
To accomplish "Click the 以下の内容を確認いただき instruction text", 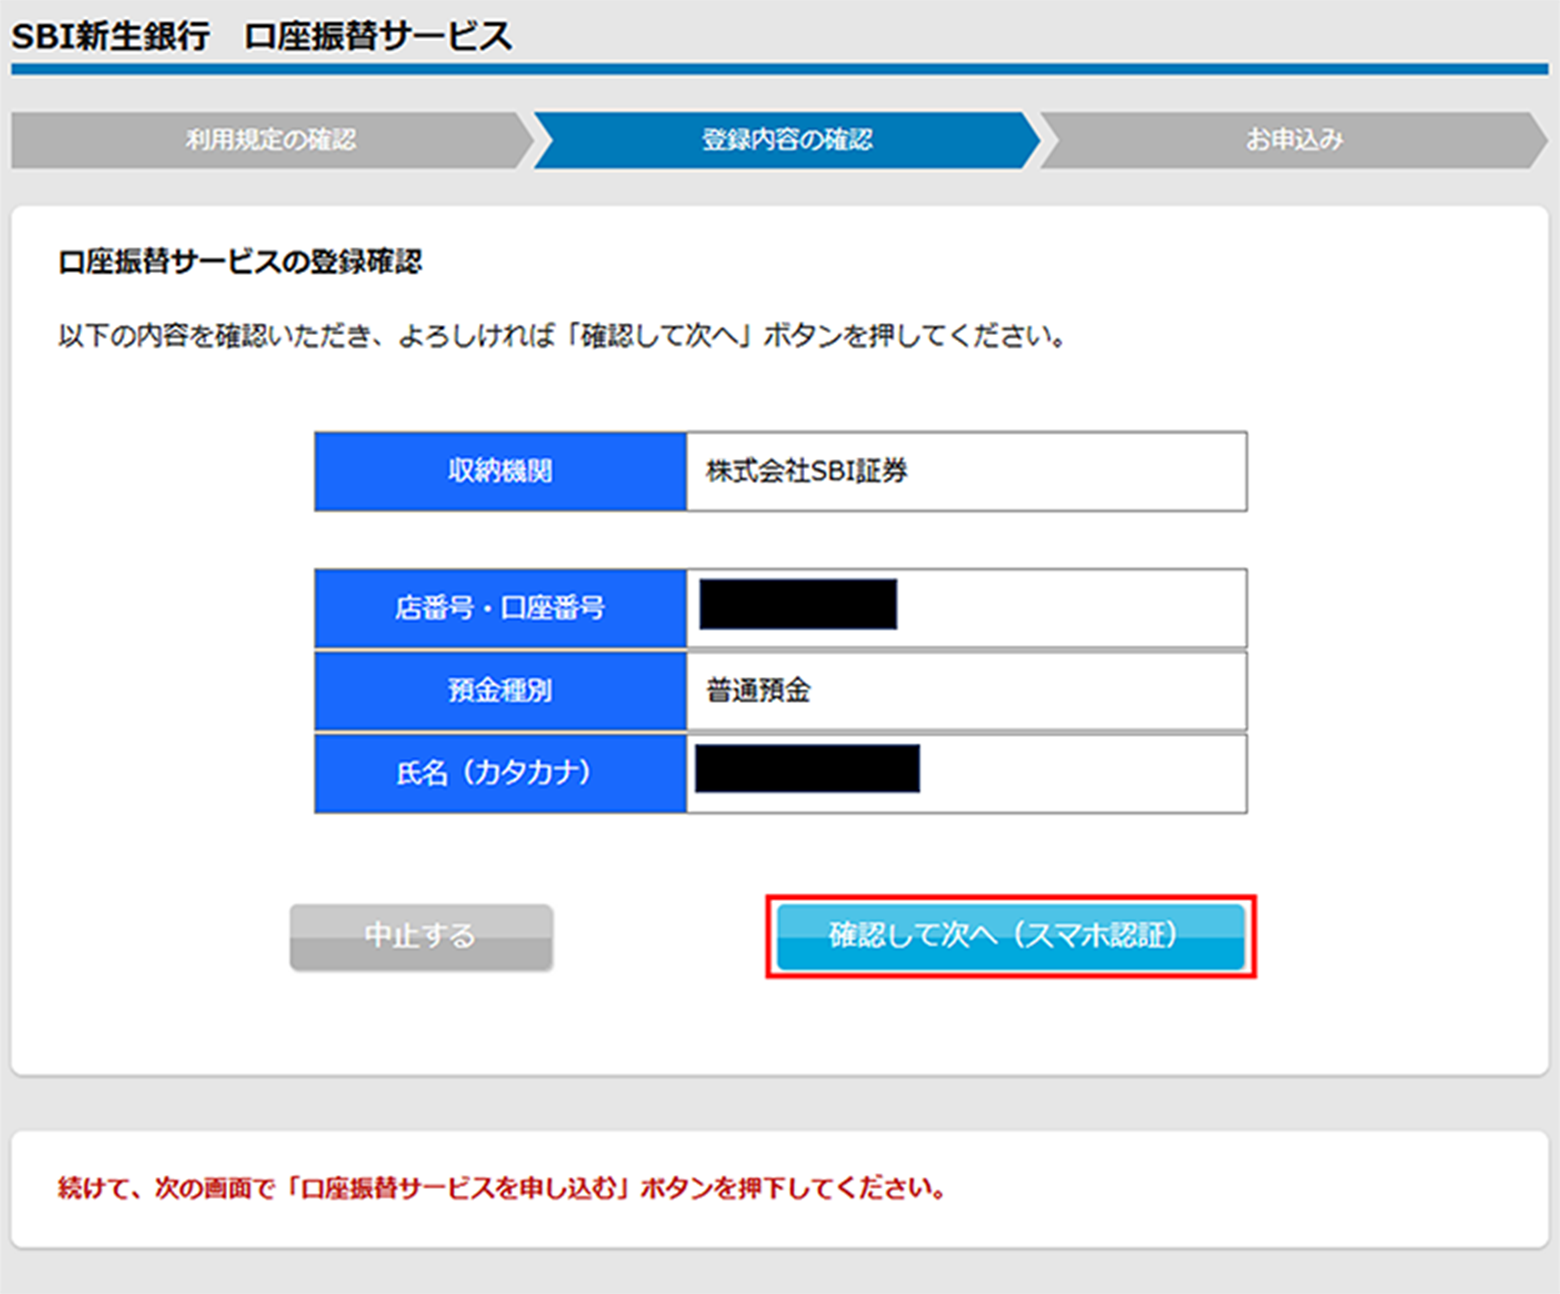I will click(562, 335).
